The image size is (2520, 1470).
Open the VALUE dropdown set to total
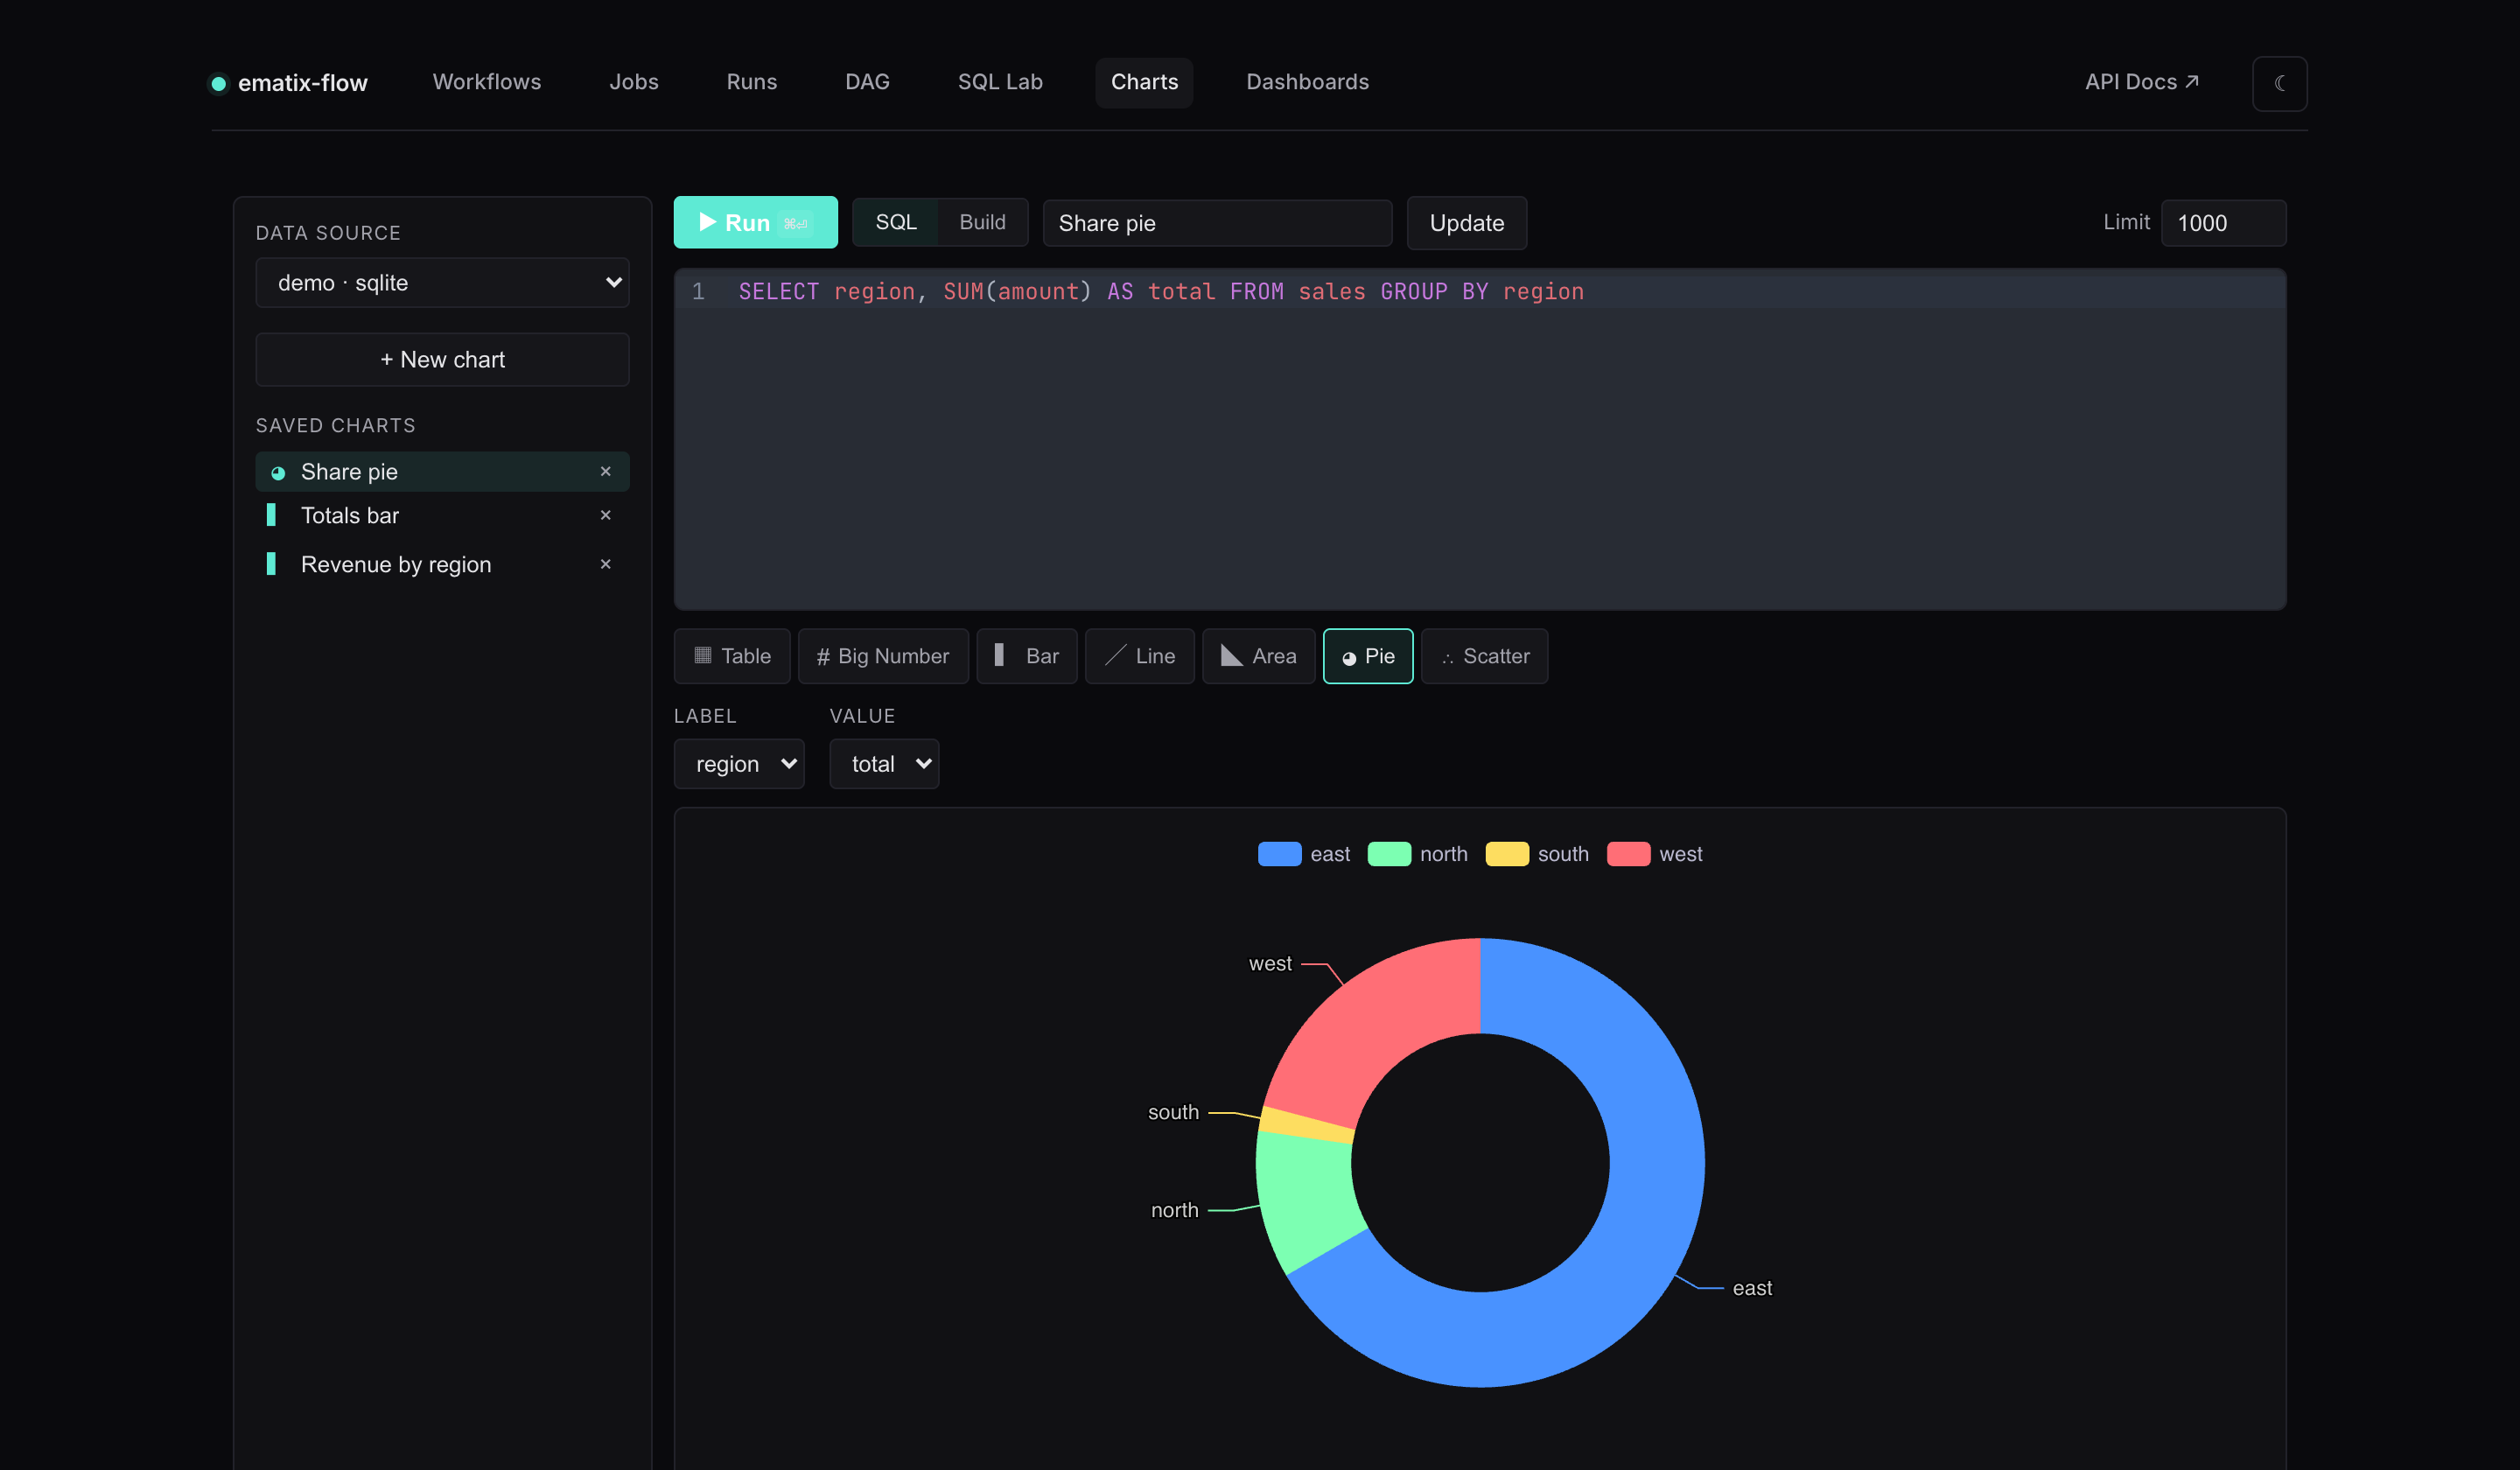tap(884, 764)
